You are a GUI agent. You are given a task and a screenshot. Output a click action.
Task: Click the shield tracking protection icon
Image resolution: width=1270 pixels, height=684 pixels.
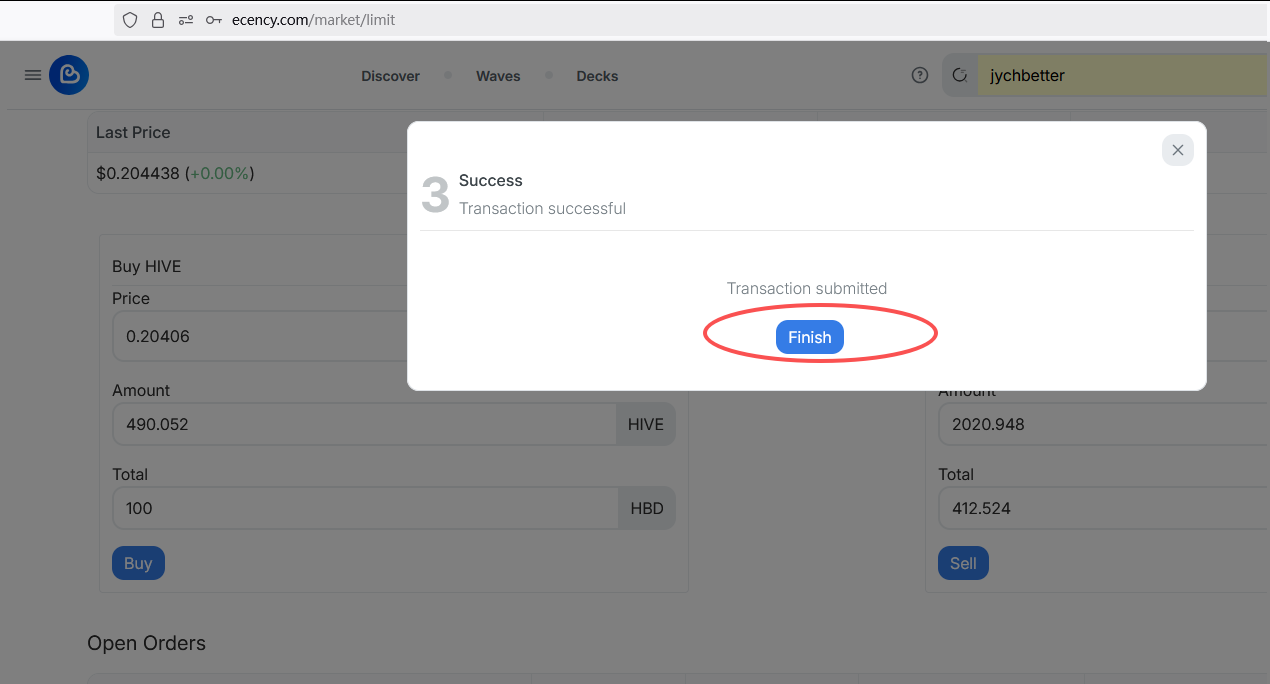(130, 19)
